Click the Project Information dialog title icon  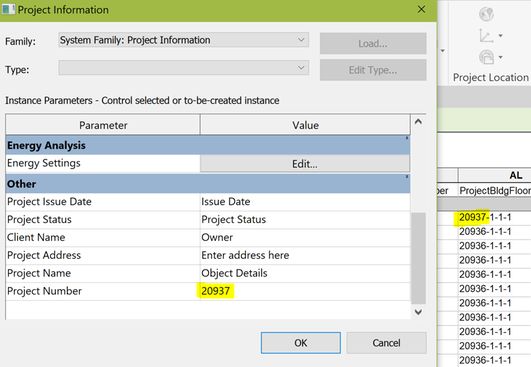pos(8,9)
